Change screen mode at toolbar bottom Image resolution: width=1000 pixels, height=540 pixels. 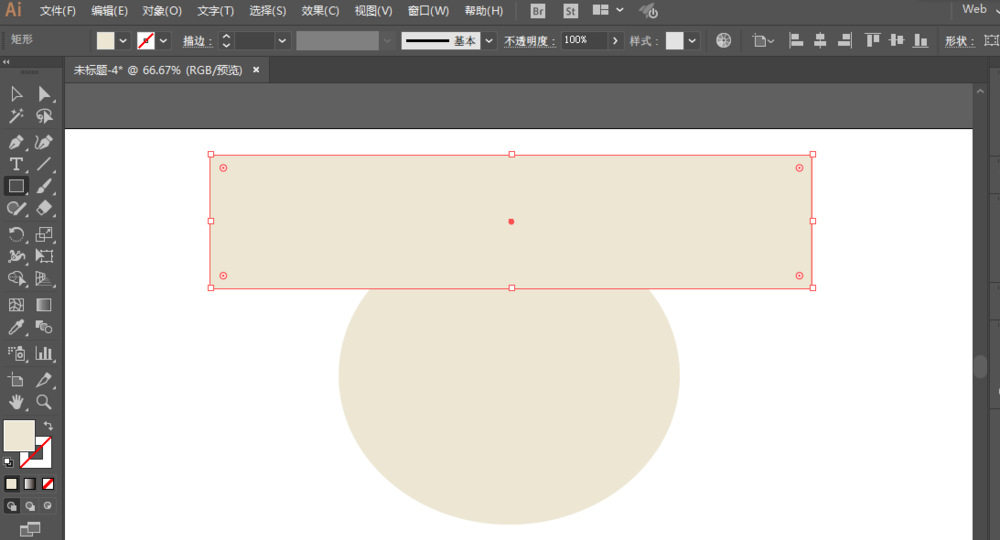tap(30, 529)
